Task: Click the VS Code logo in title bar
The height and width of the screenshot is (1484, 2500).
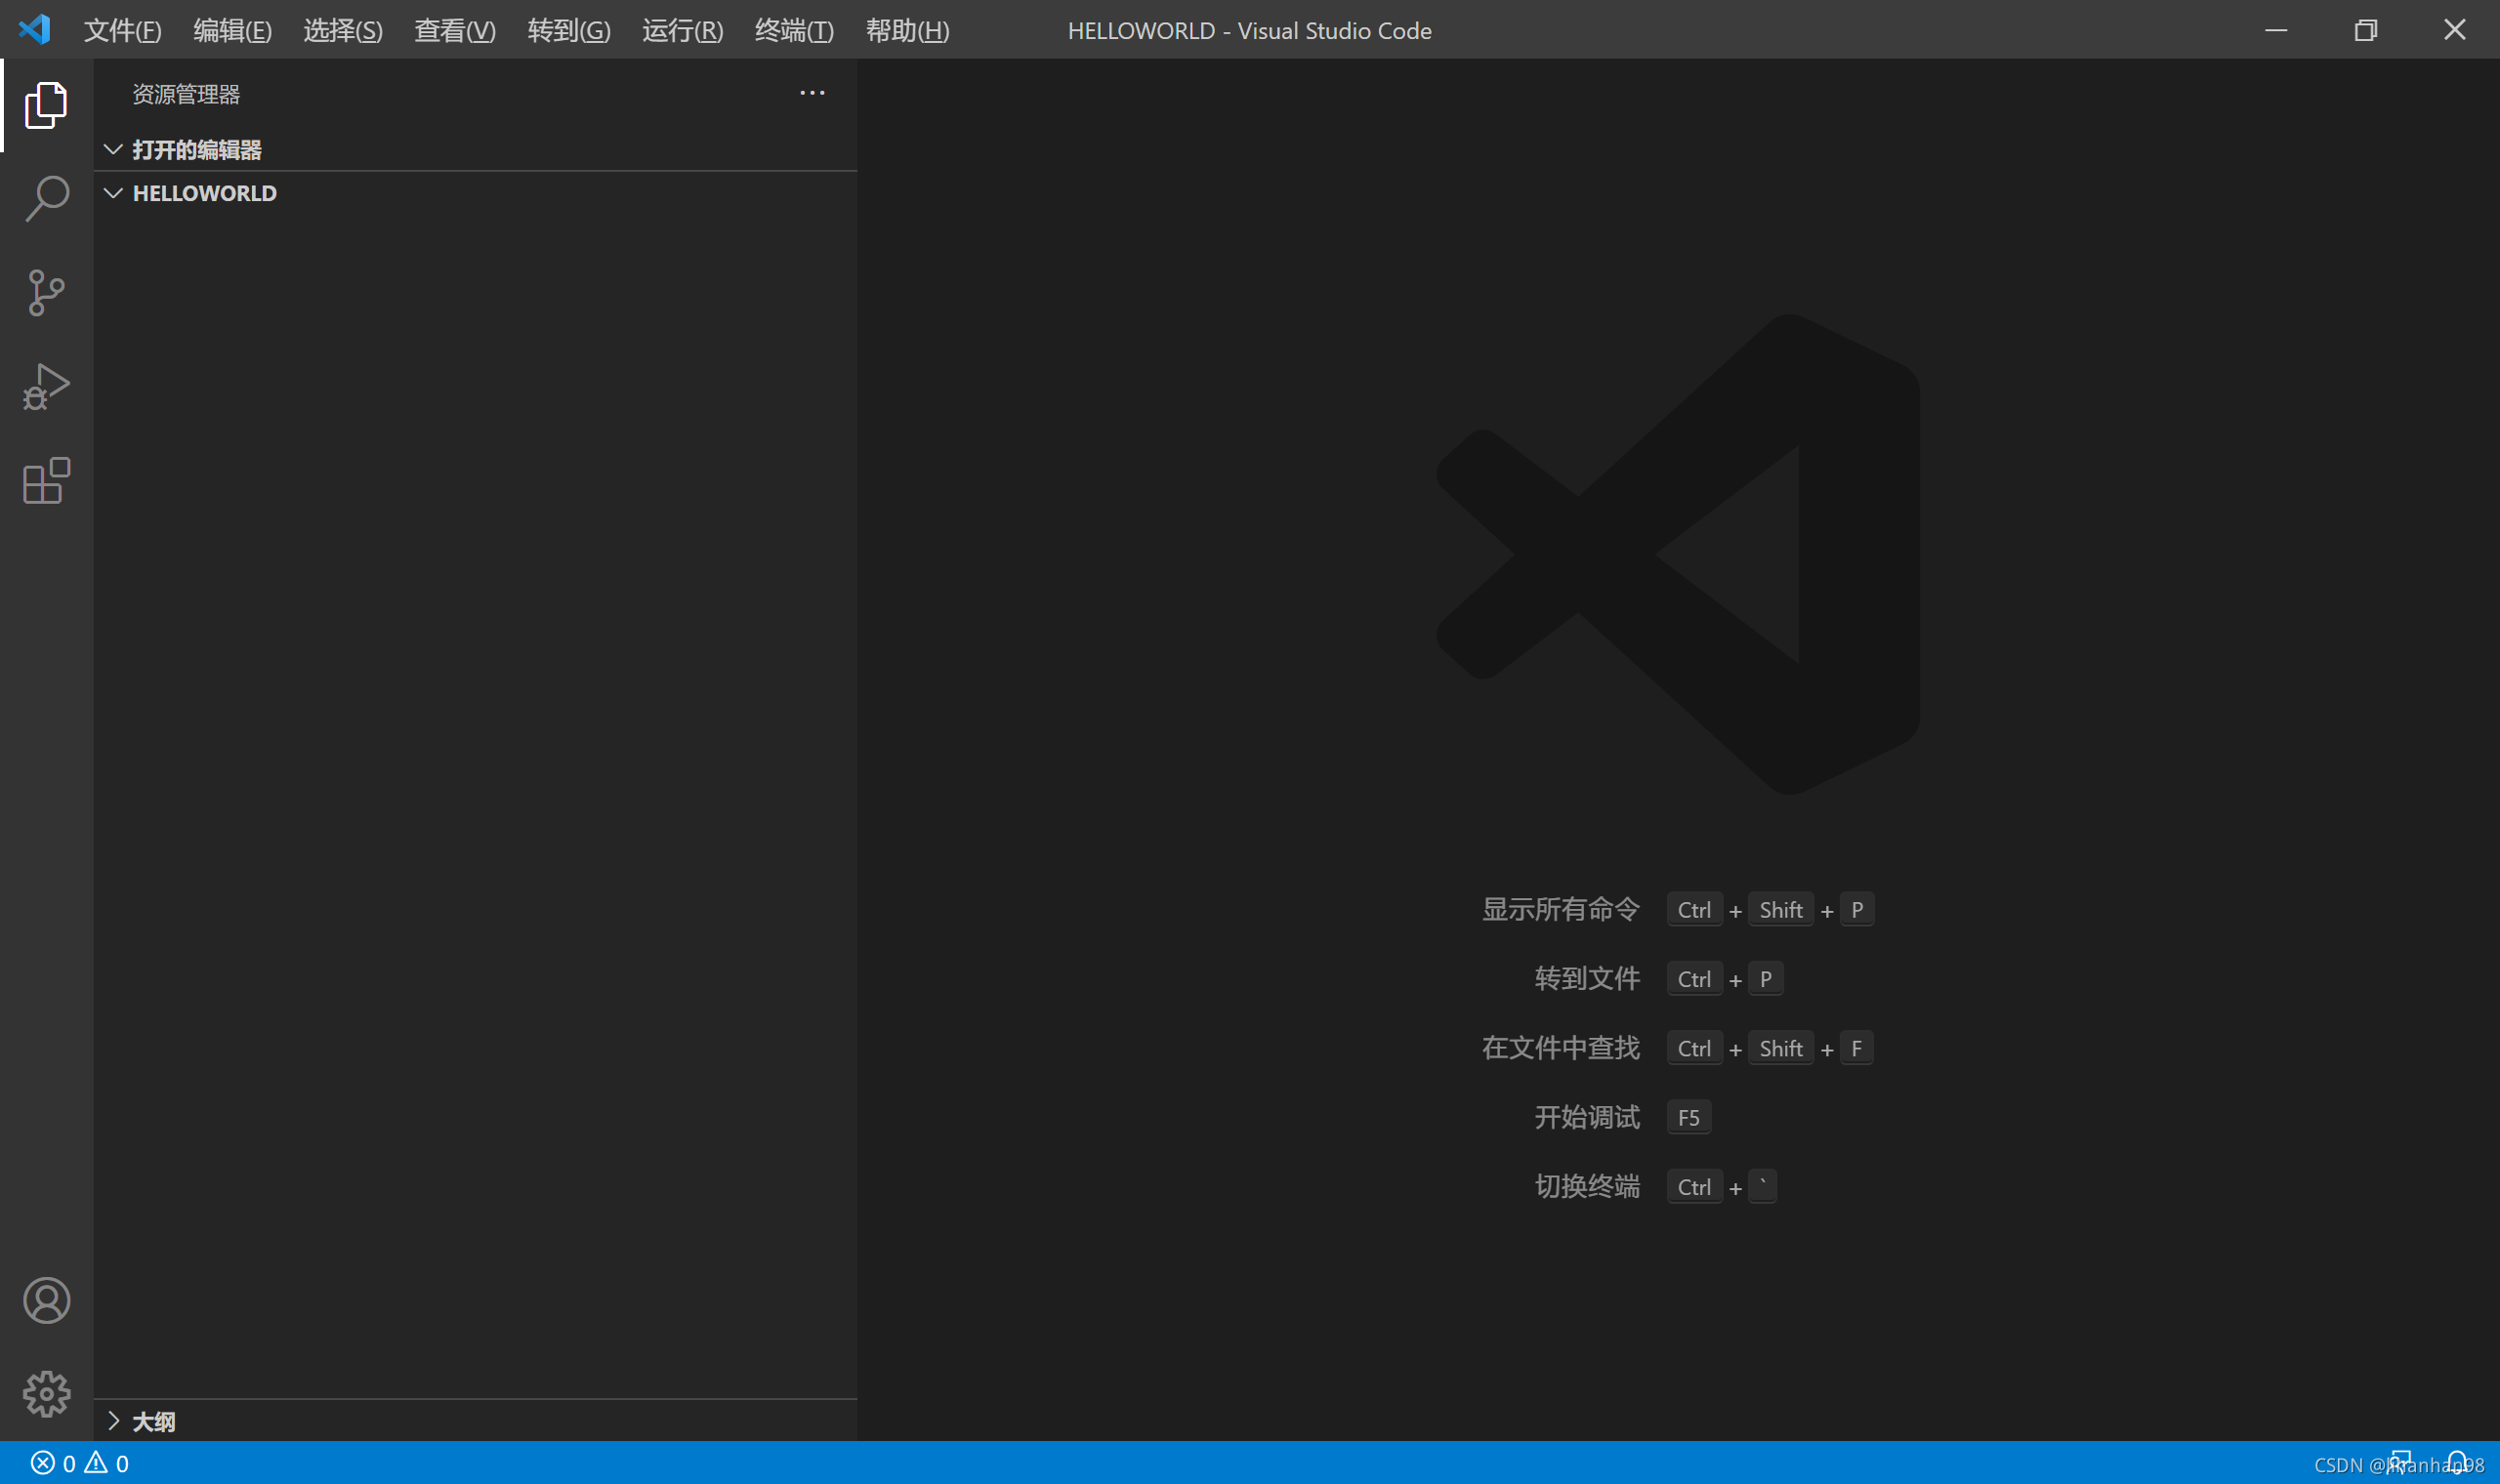Action: point(34,30)
